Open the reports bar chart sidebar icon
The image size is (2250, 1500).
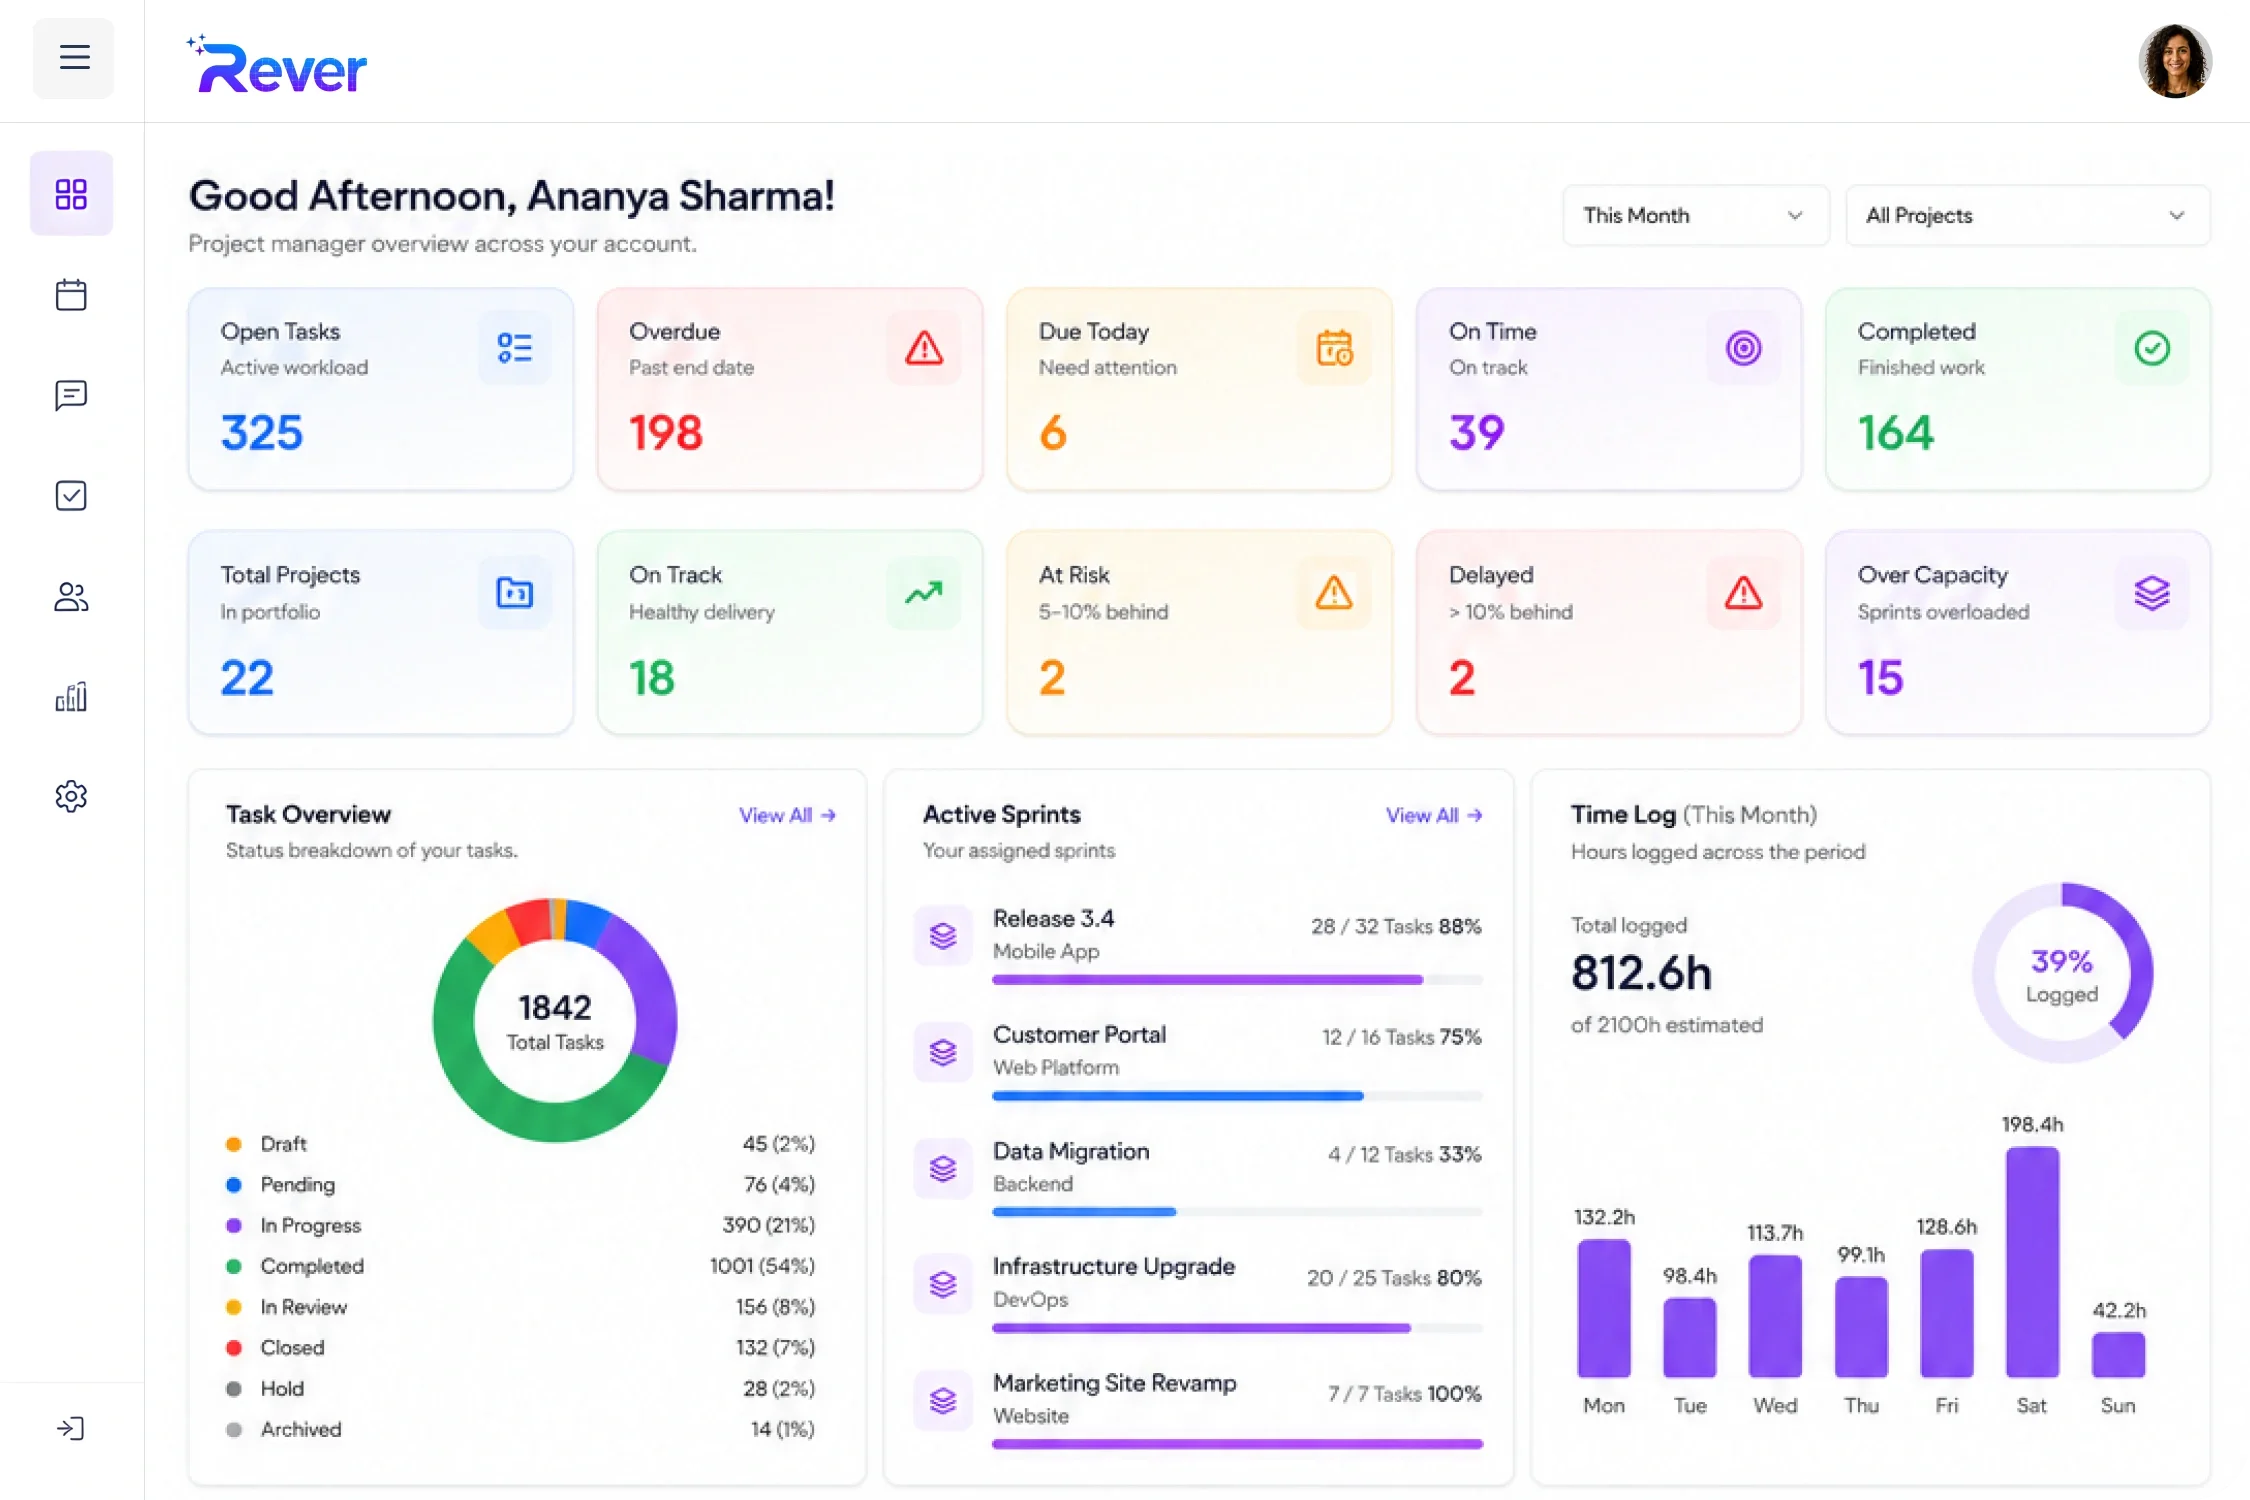coord(71,697)
